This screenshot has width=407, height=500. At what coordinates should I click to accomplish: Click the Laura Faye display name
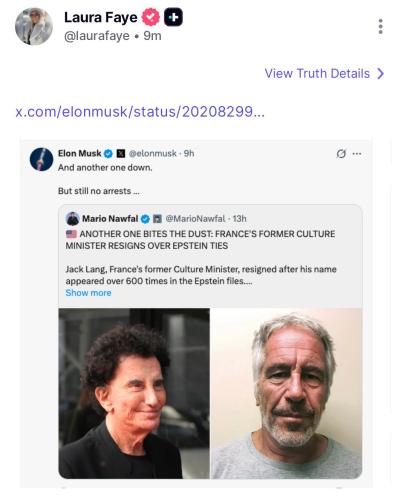101,17
